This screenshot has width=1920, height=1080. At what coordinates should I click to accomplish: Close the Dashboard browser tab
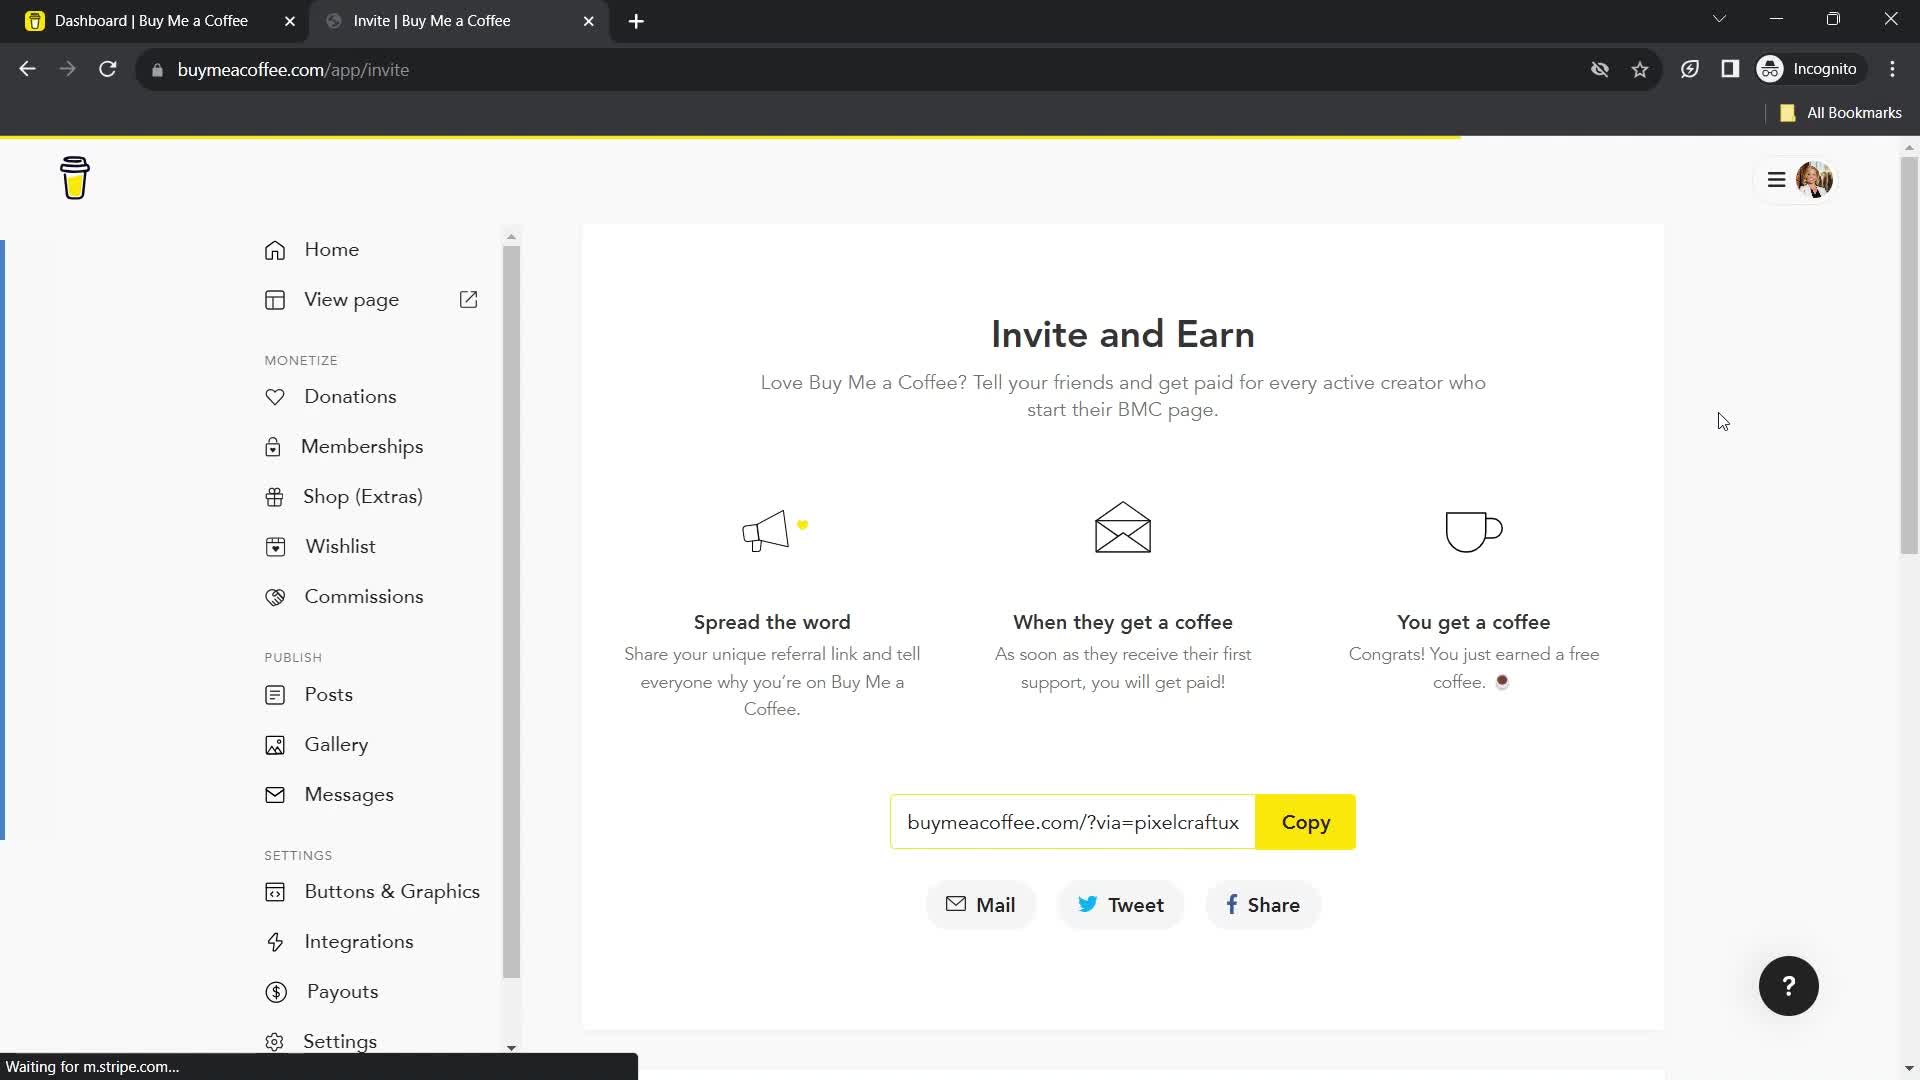coord(289,21)
